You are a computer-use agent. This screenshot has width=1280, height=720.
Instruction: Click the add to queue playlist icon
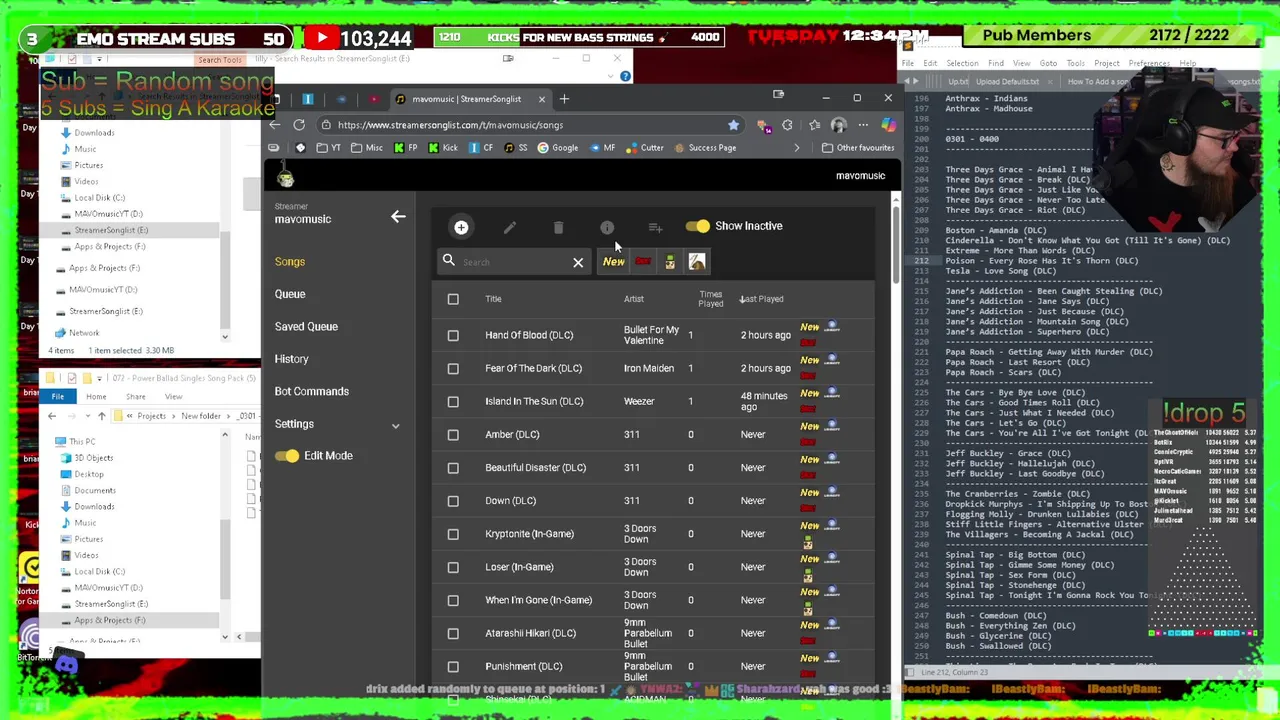[655, 227]
